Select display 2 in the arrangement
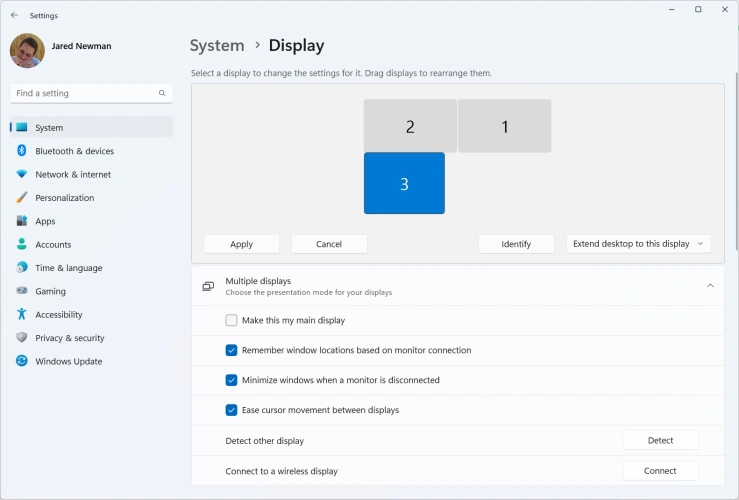Image resolution: width=739 pixels, height=500 pixels. 410,126
